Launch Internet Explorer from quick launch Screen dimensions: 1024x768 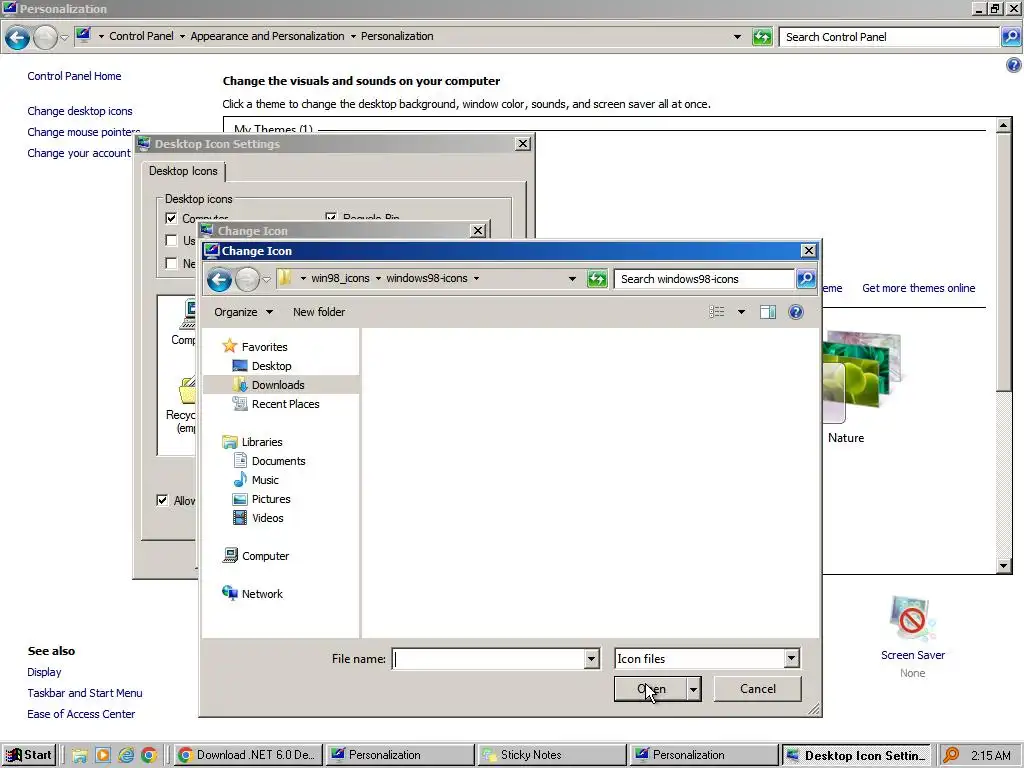[x=126, y=755]
